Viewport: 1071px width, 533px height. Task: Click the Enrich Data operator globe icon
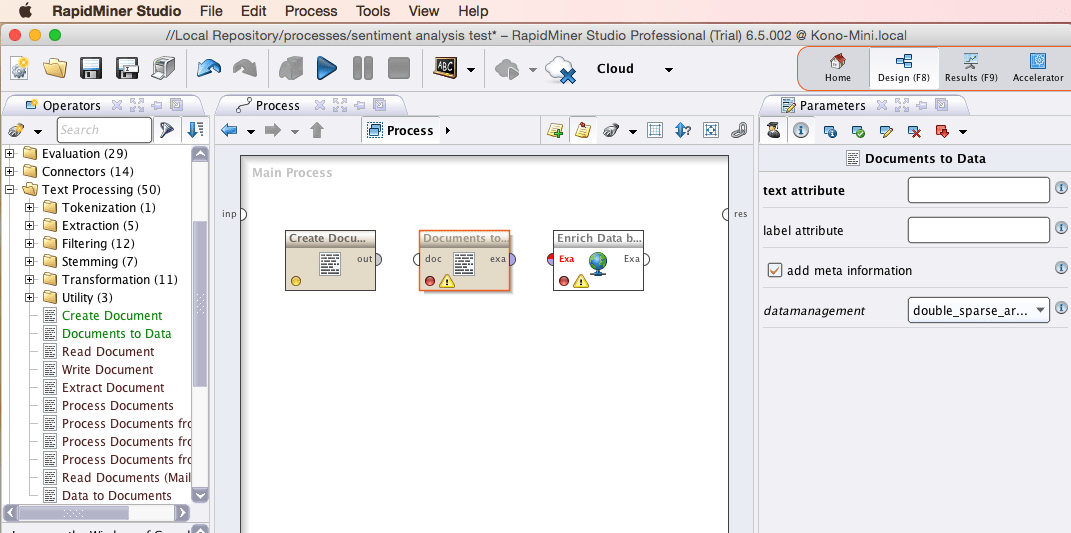click(598, 263)
